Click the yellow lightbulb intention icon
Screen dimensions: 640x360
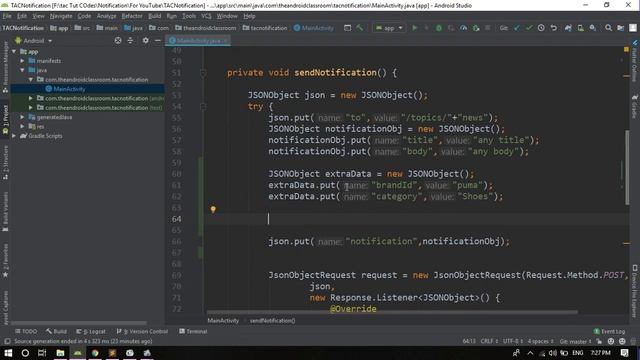coord(213,209)
